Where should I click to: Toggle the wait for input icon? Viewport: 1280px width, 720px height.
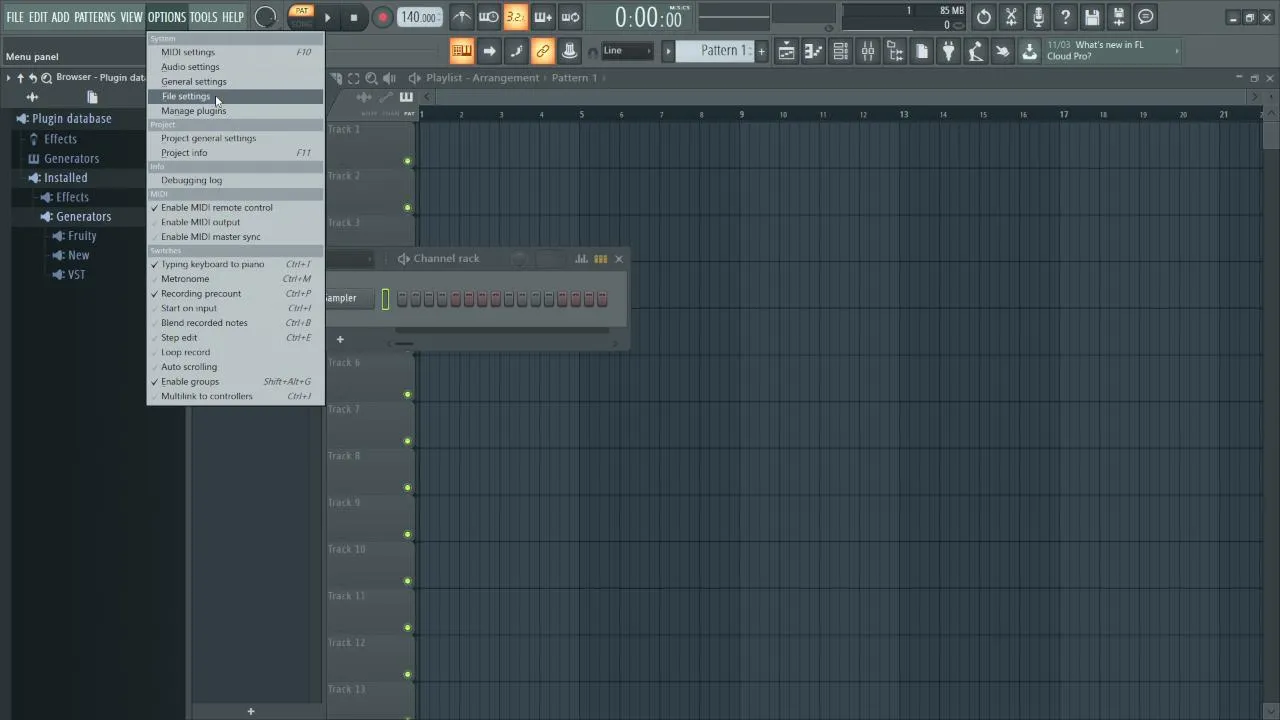(x=488, y=17)
